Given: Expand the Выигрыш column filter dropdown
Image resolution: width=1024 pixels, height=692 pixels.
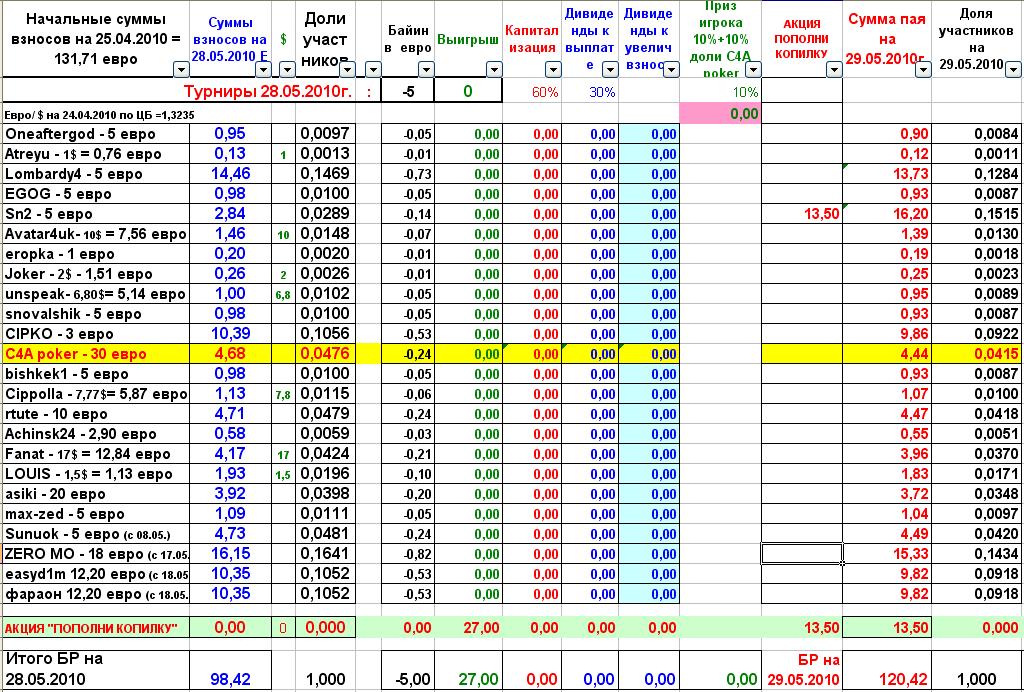Looking at the screenshot, I should (x=493, y=69).
